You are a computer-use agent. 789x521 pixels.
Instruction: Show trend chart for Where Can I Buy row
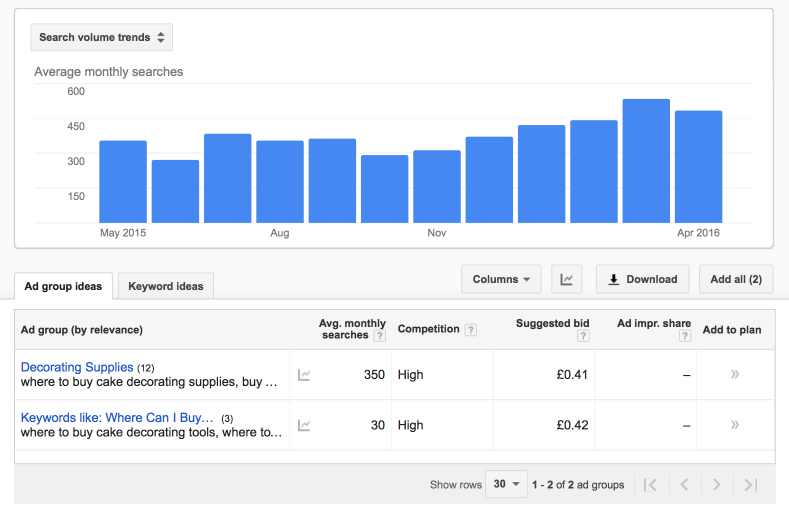(304, 425)
